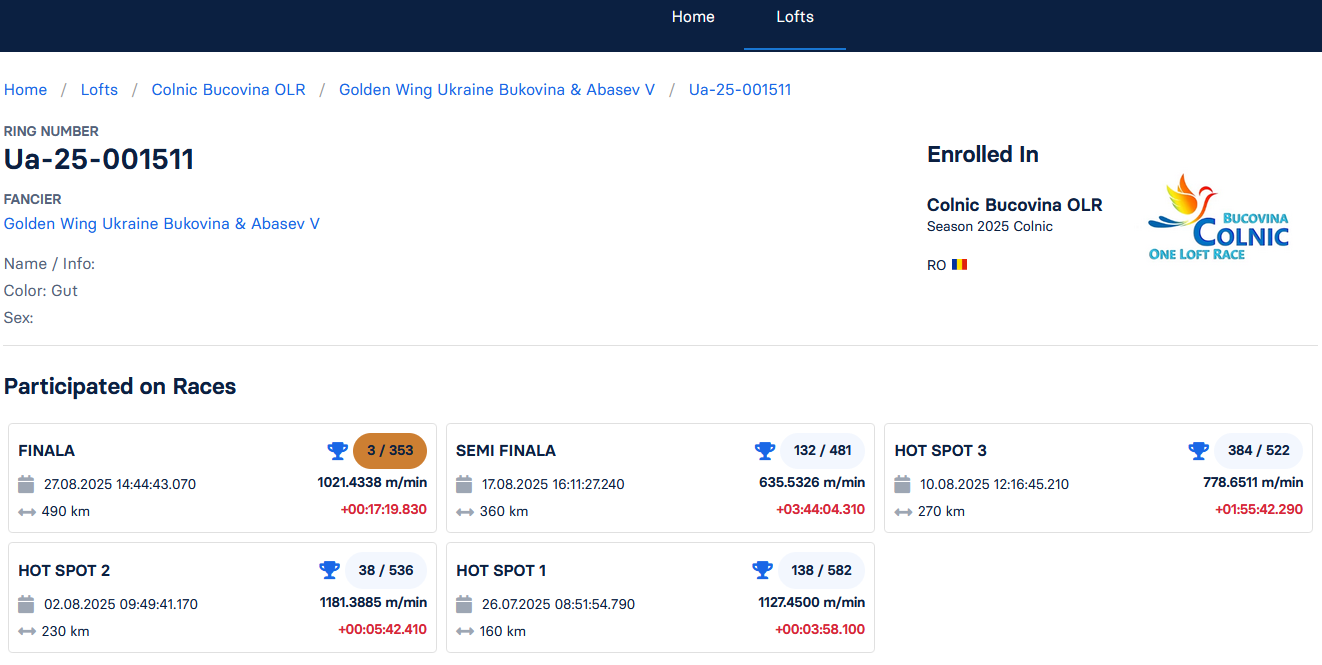Click the calendar icon on the FINALA card
The width and height of the screenshot is (1322, 665).
[x=27, y=485]
